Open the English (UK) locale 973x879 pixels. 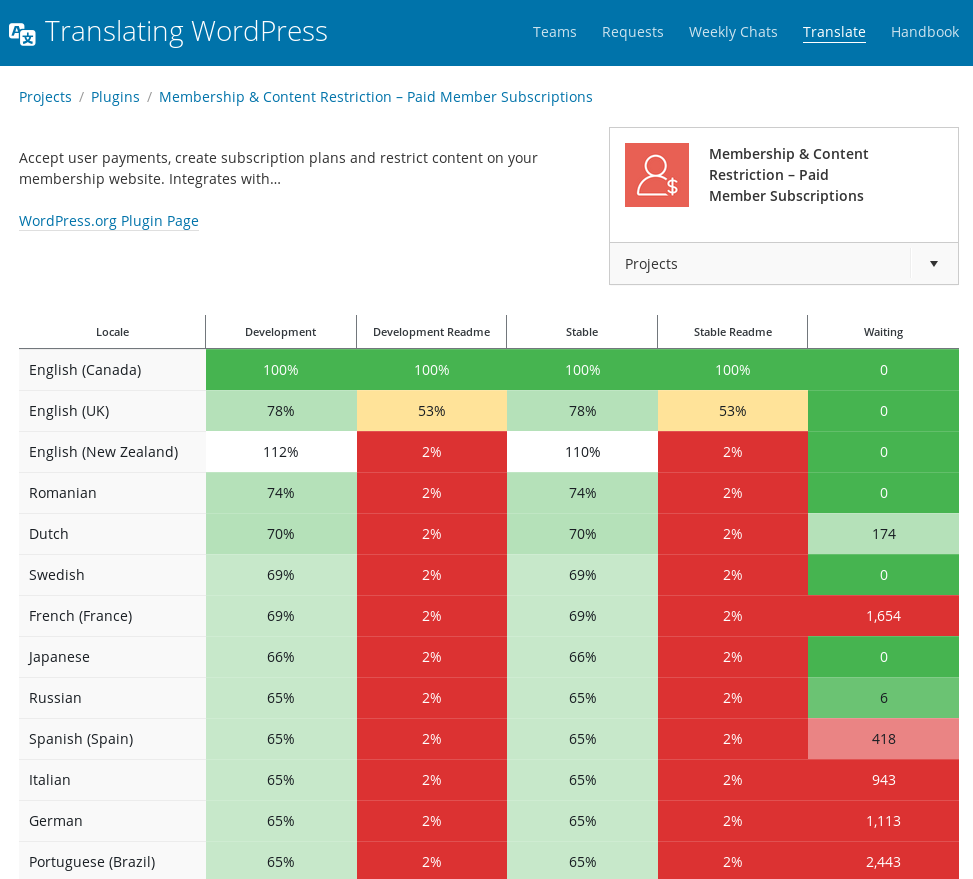pos(69,411)
